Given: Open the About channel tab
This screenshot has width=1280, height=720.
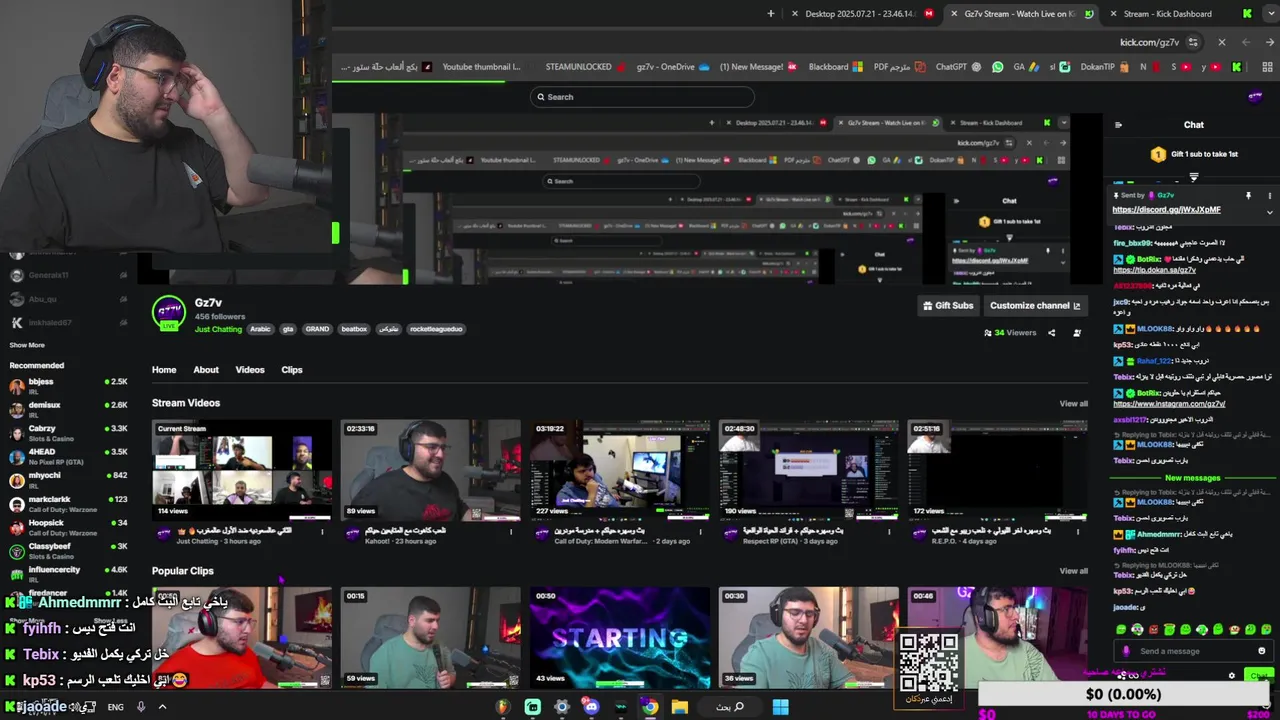Looking at the screenshot, I should point(206,370).
